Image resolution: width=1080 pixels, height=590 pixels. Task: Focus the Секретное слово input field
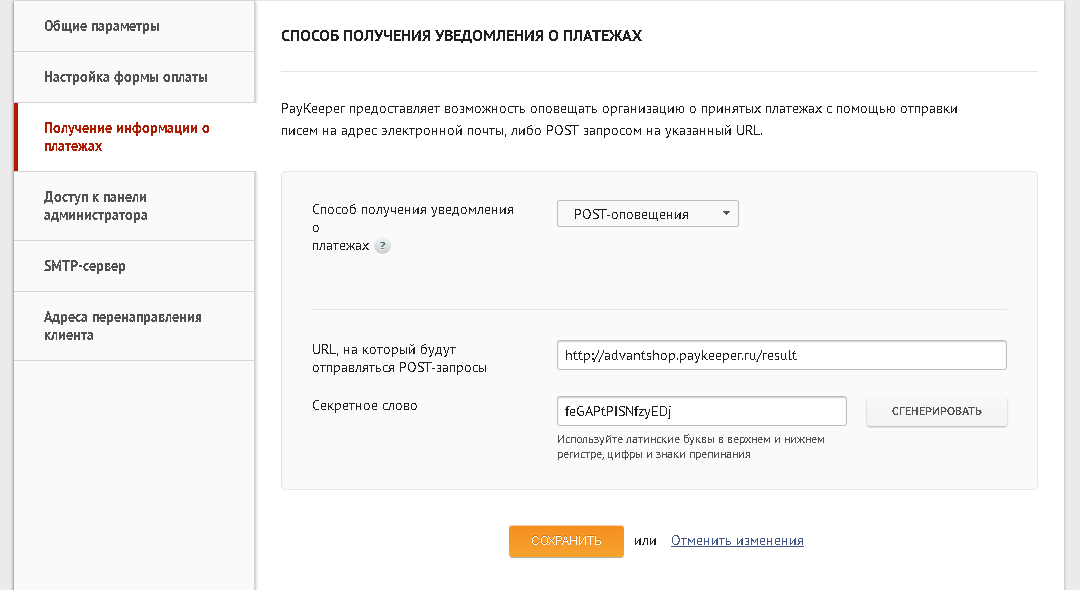click(x=701, y=411)
